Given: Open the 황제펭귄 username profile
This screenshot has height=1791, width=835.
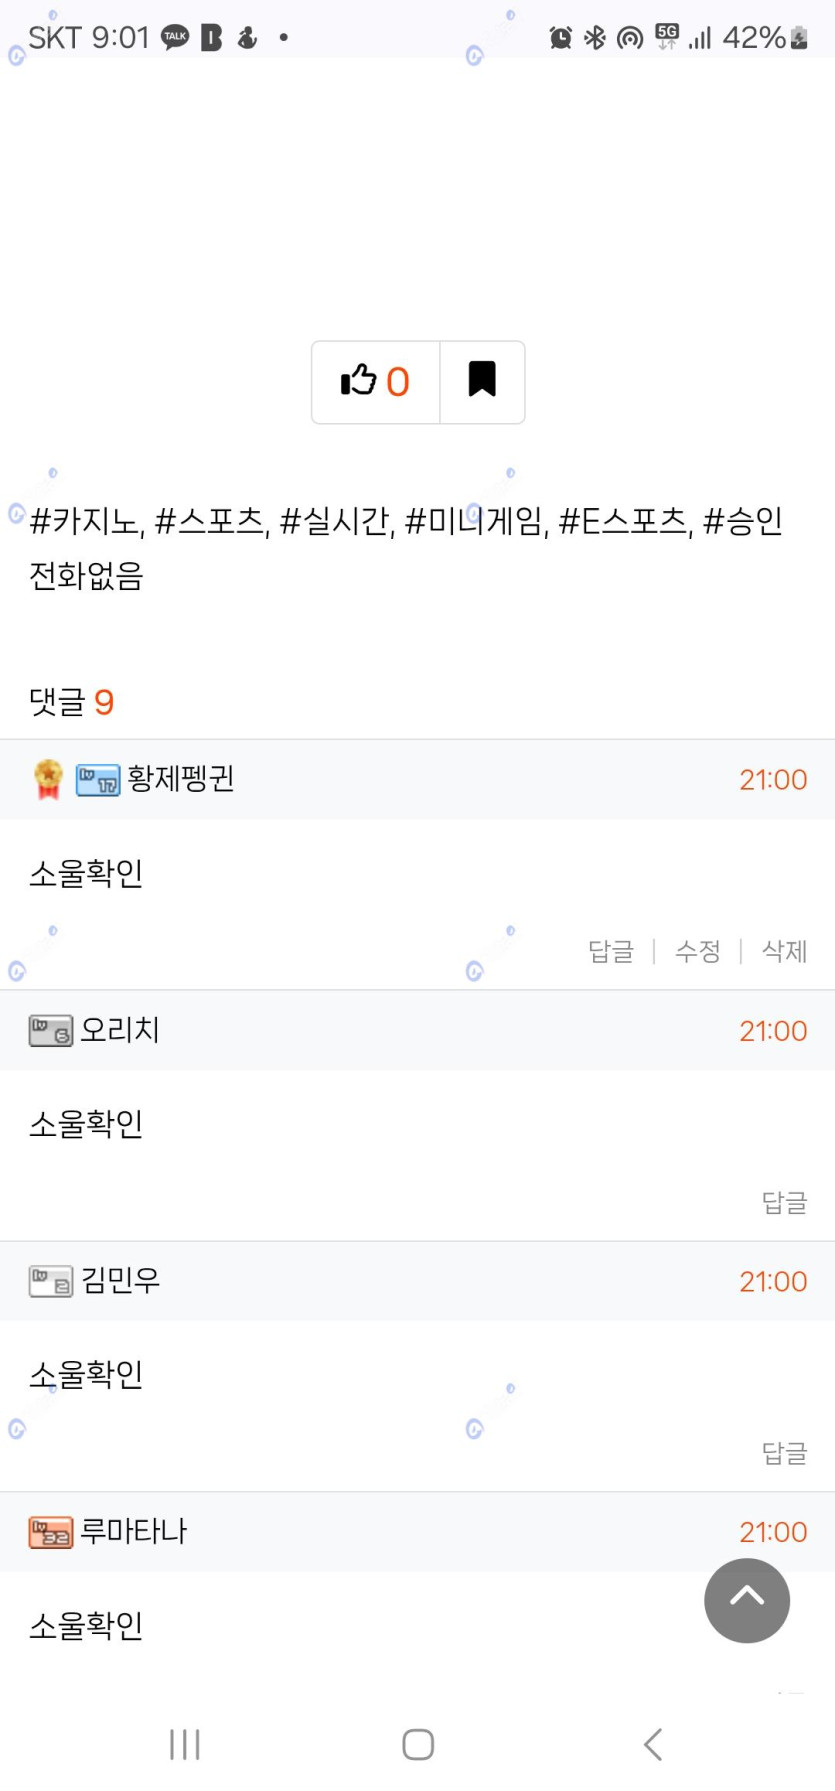Looking at the screenshot, I should pos(181,779).
